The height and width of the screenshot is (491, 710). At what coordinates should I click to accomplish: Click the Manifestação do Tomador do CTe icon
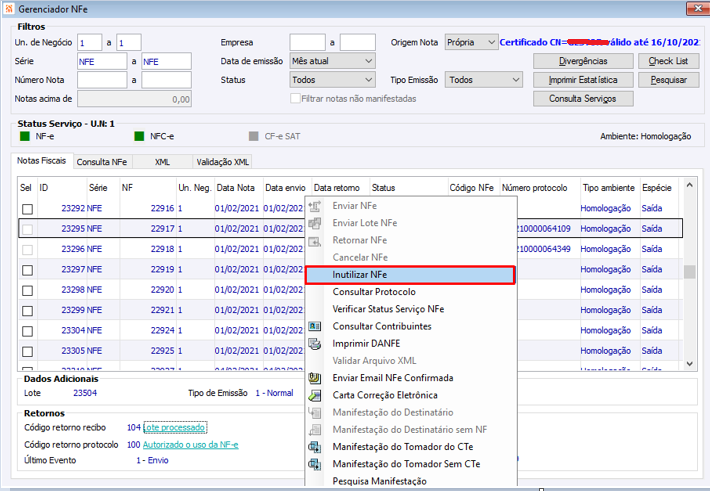[316, 447]
